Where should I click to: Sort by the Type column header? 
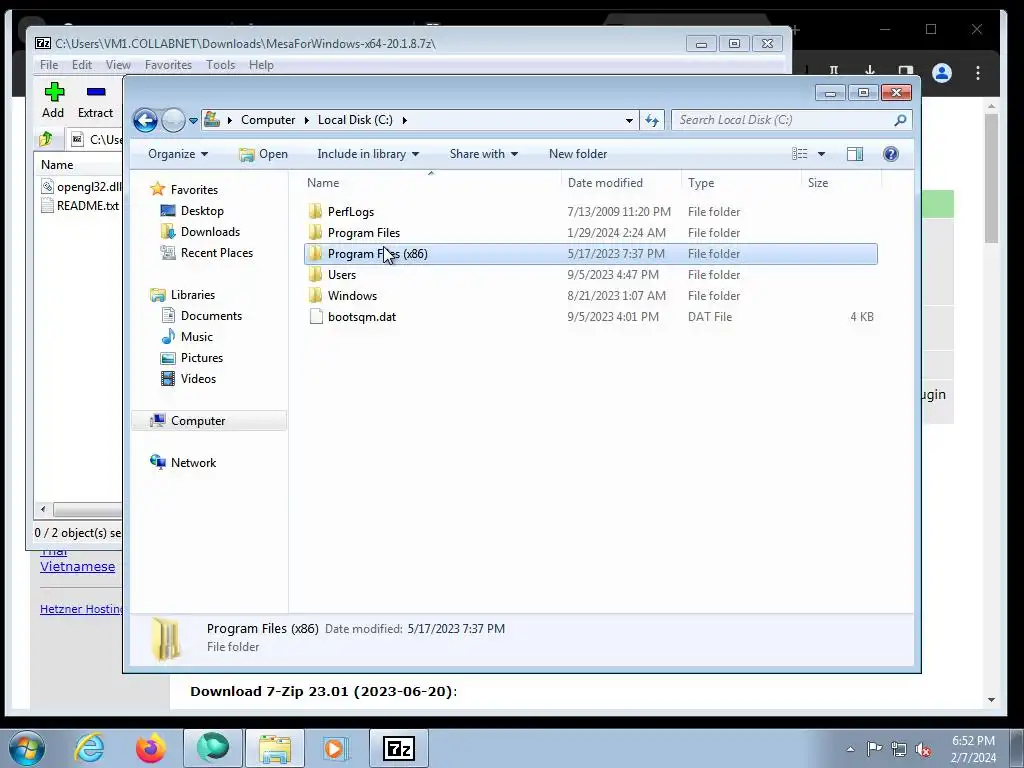point(701,183)
